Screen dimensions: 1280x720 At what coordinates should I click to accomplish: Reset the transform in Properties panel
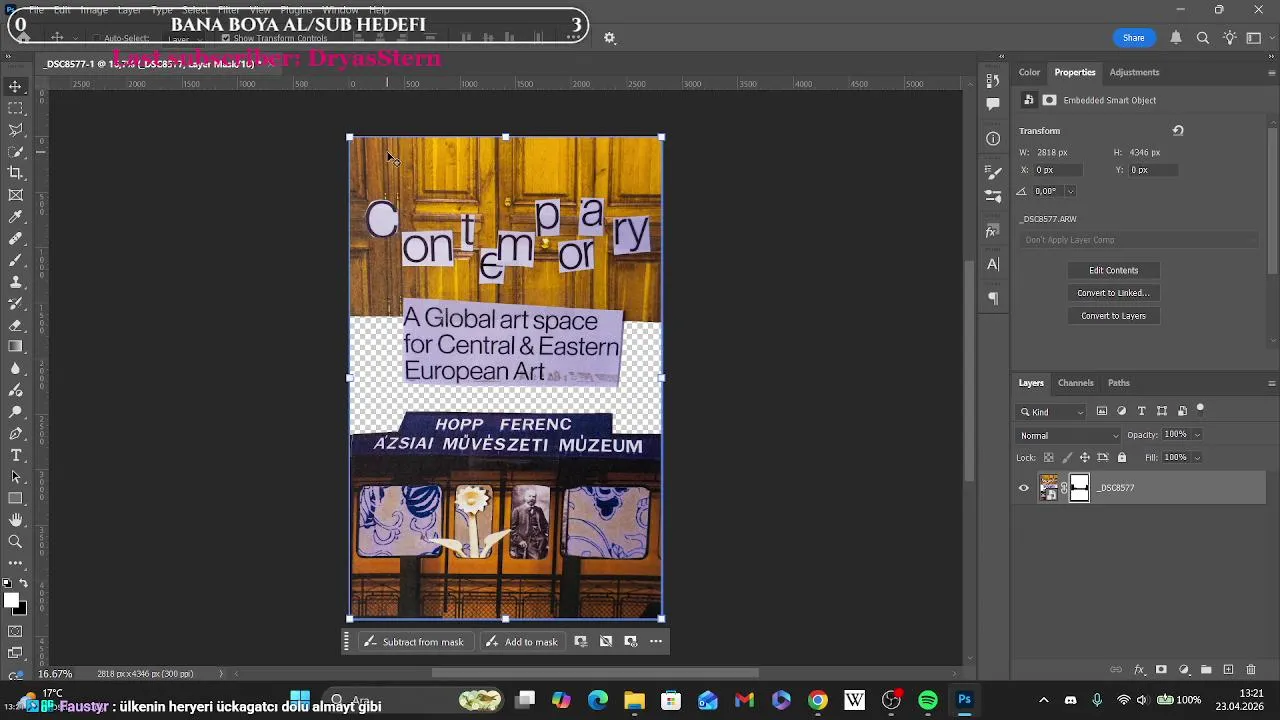(1178, 131)
